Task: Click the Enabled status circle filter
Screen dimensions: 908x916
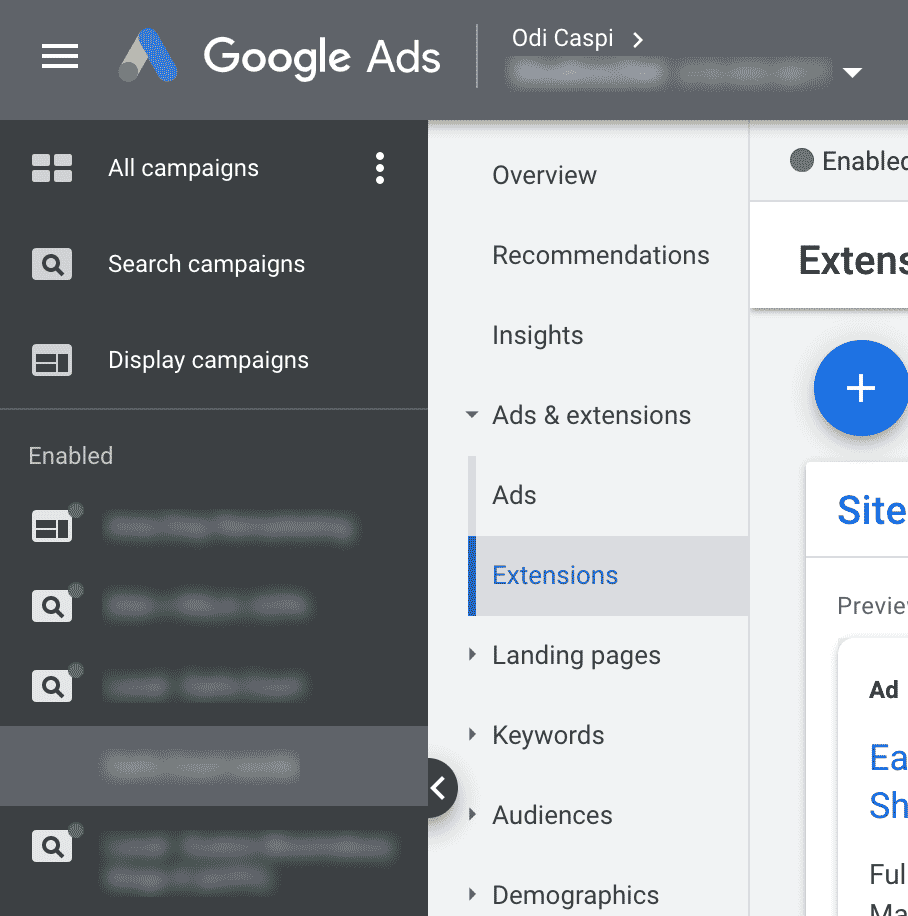Action: (802, 161)
